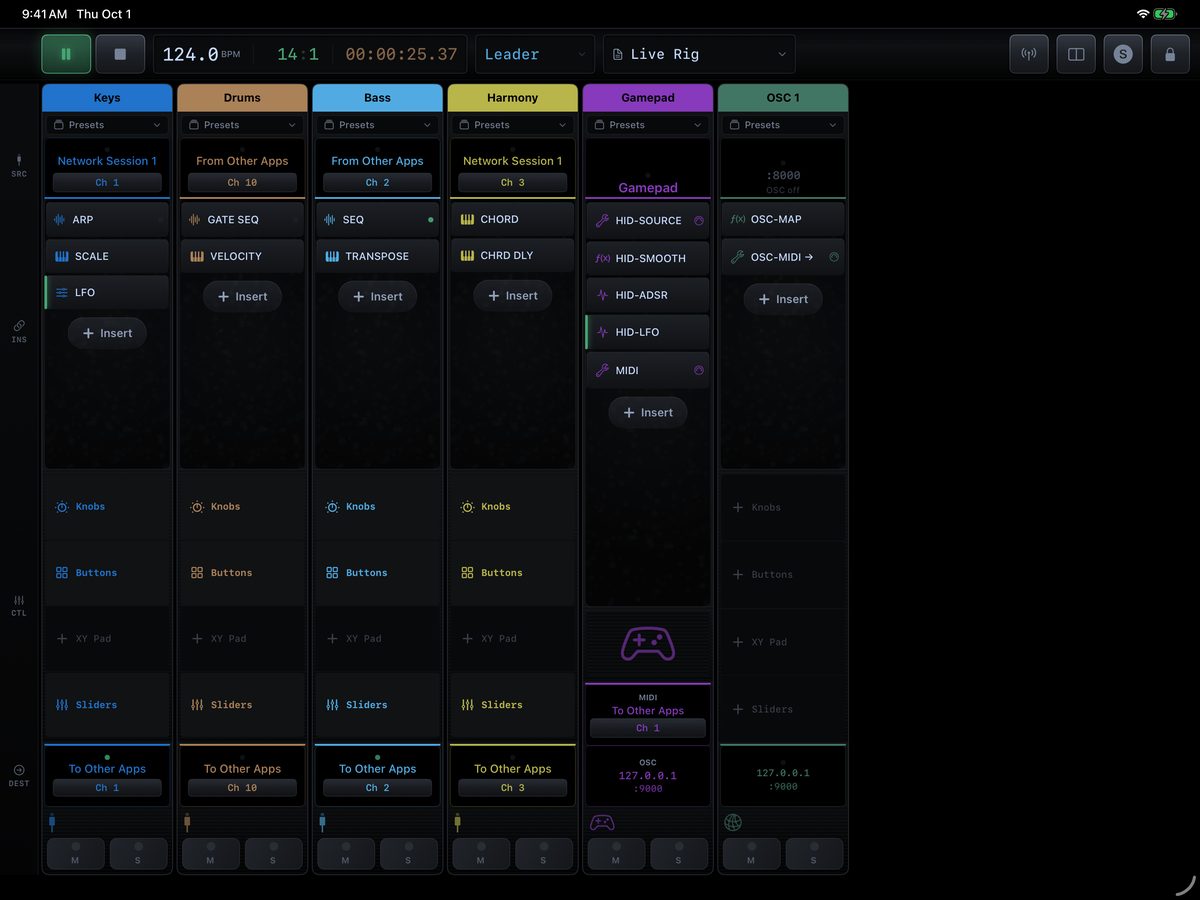1200x900 pixels.
Task: Pause playback with the green transport button
Action: [66, 54]
